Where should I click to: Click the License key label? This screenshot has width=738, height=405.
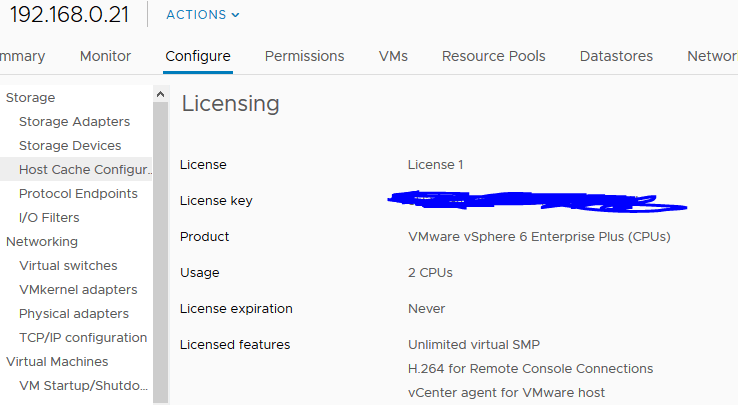click(x=216, y=201)
